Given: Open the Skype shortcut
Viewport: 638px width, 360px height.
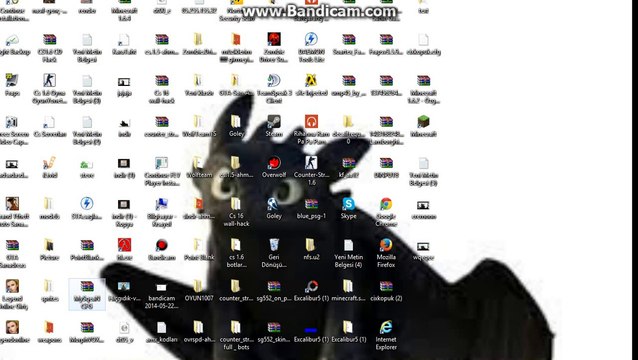Looking at the screenshot, I should pyautogui.click(x=349, y=208).
